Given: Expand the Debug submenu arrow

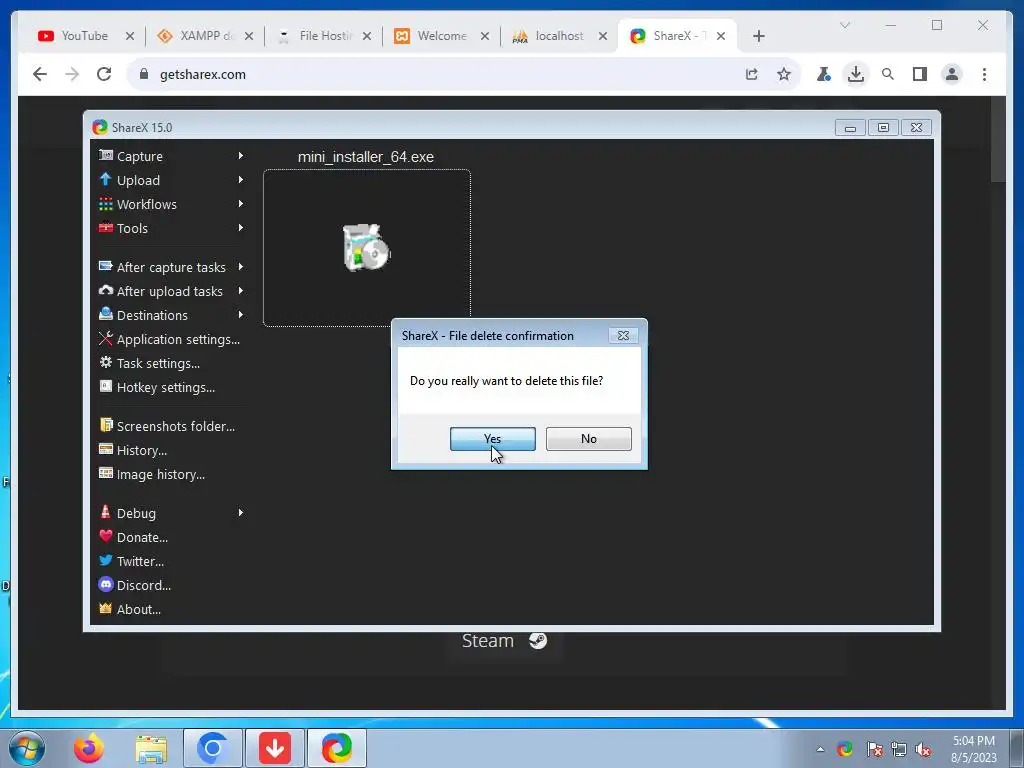Looking at the screenshot, I should [241, 513].
